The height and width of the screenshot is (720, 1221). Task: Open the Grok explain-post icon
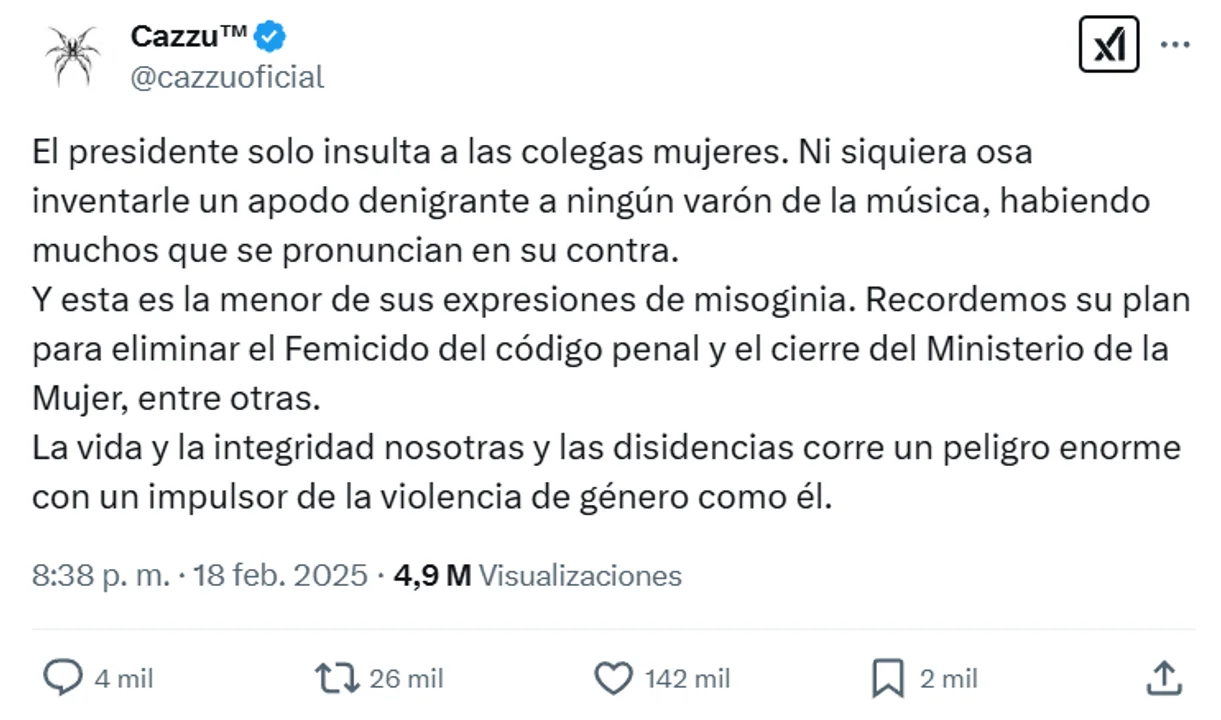[1109, 45]
